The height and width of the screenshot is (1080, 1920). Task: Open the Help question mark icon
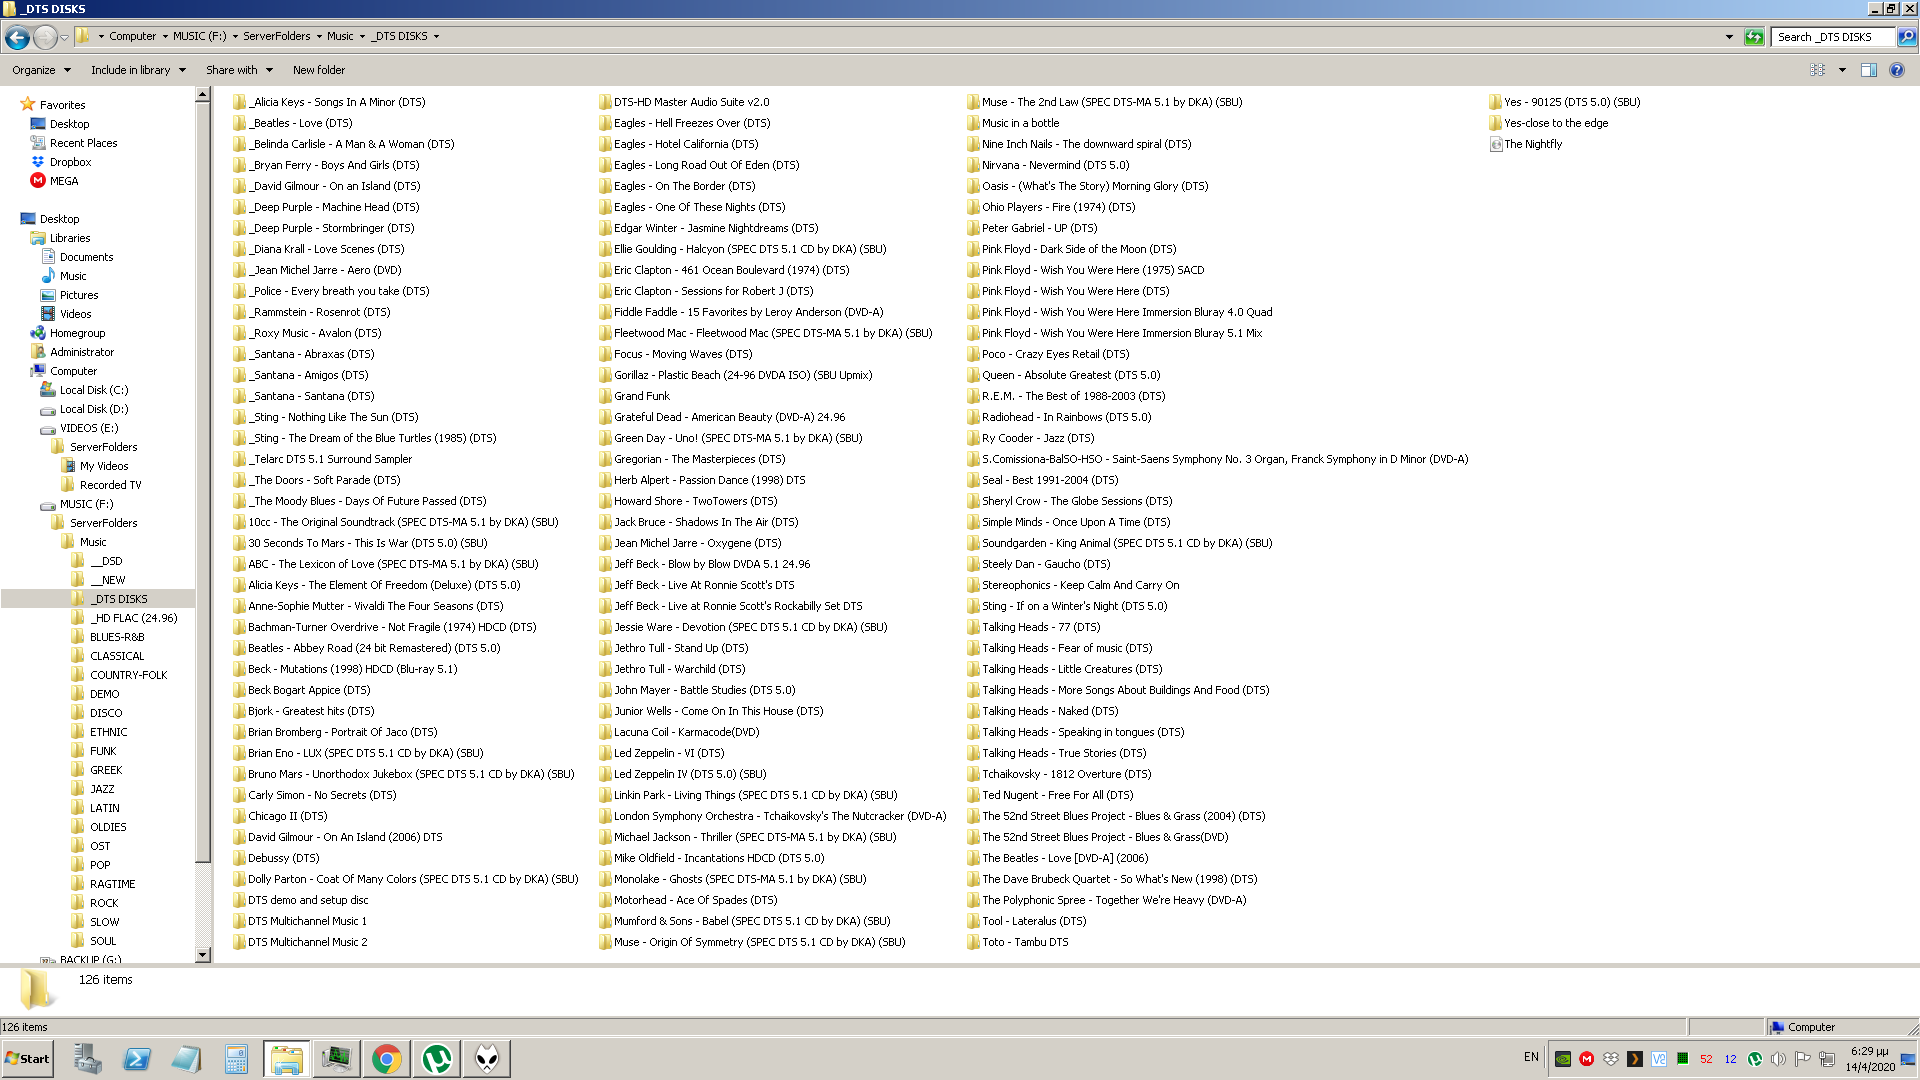pos(1896,70)
